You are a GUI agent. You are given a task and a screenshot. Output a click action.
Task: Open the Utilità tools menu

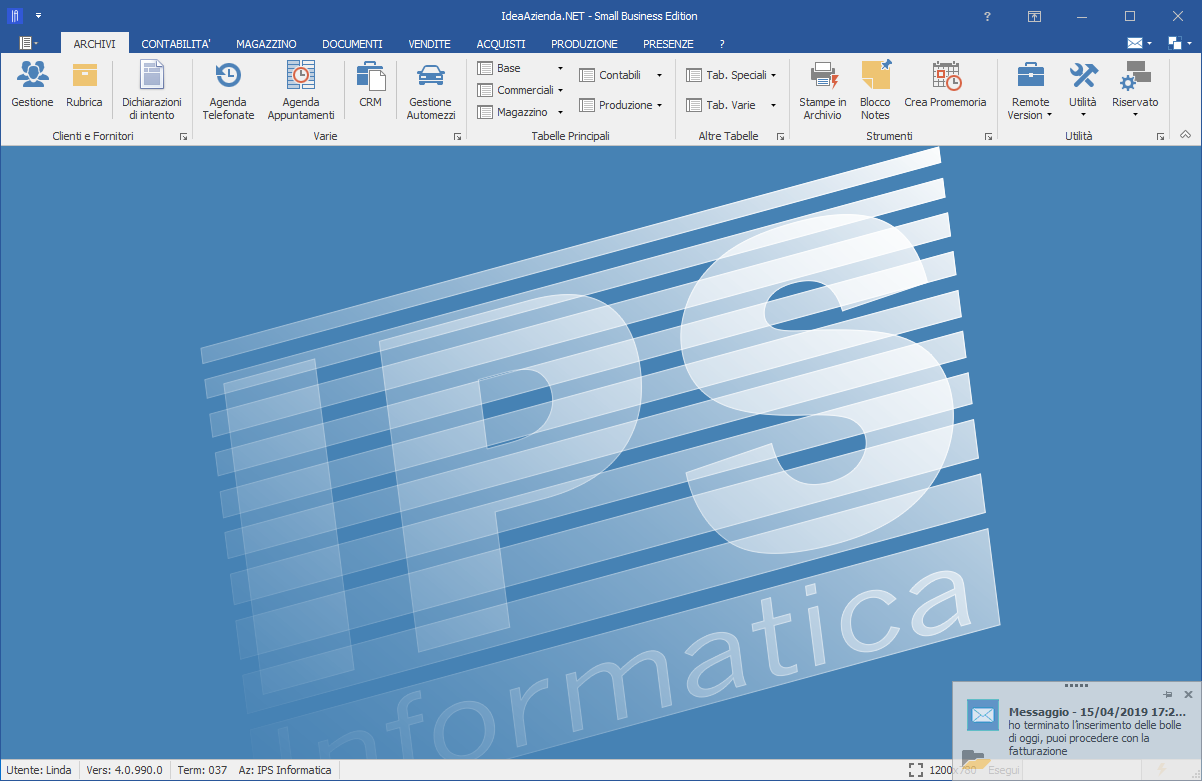pyautogui.click(x=1083, y=91)
